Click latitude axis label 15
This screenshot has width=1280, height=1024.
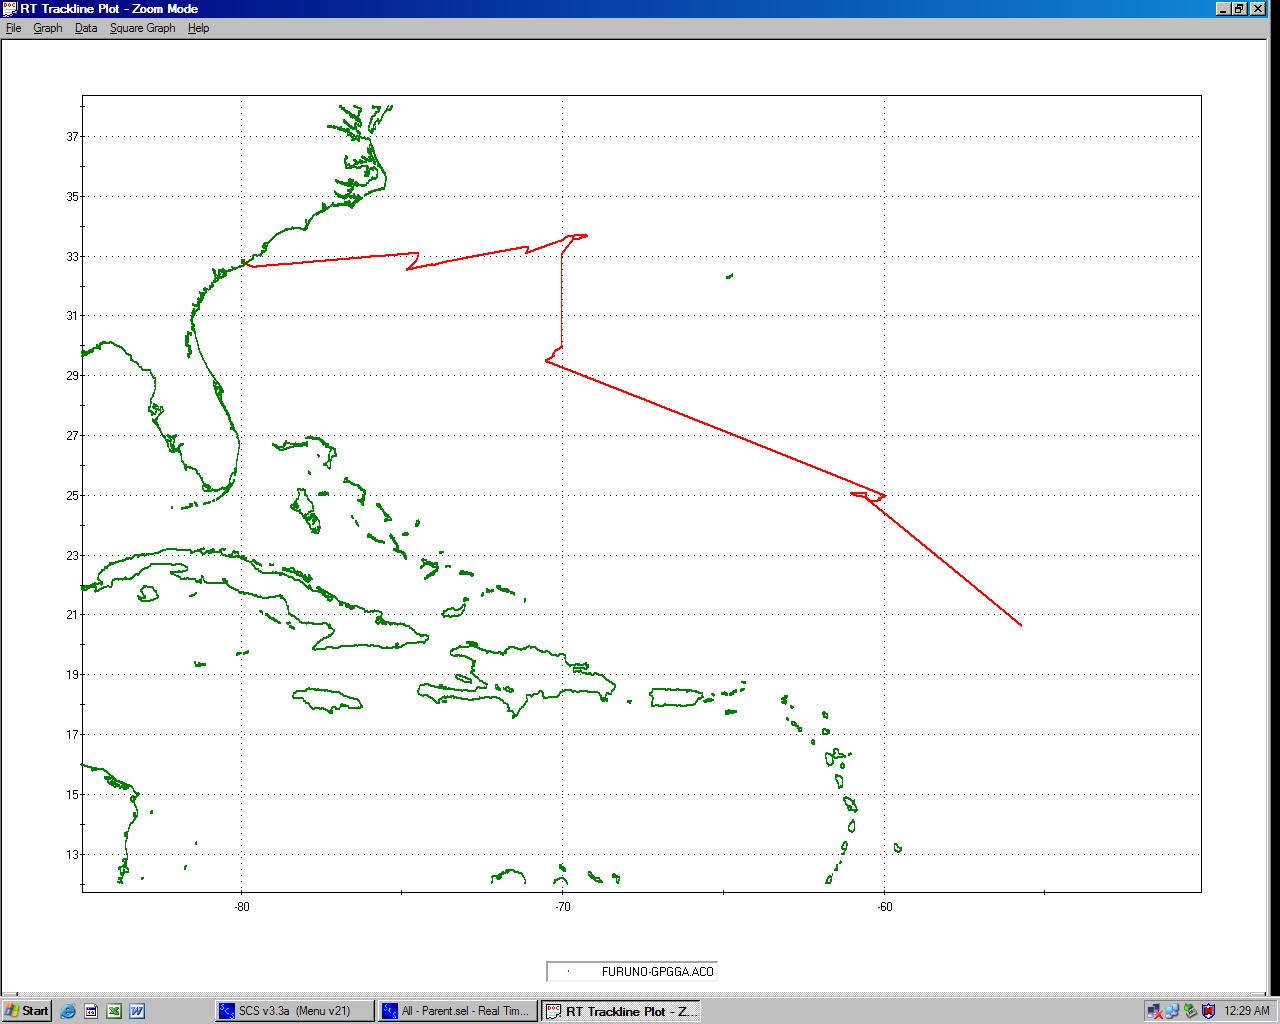click(x=74, y=795)
